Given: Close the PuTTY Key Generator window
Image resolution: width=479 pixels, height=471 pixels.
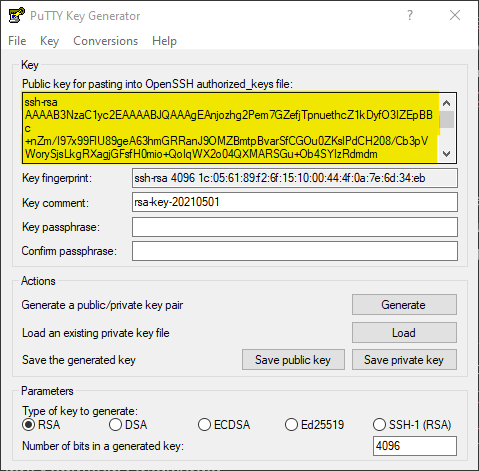Looking at the screenshot, I should (x=455, y=15).
